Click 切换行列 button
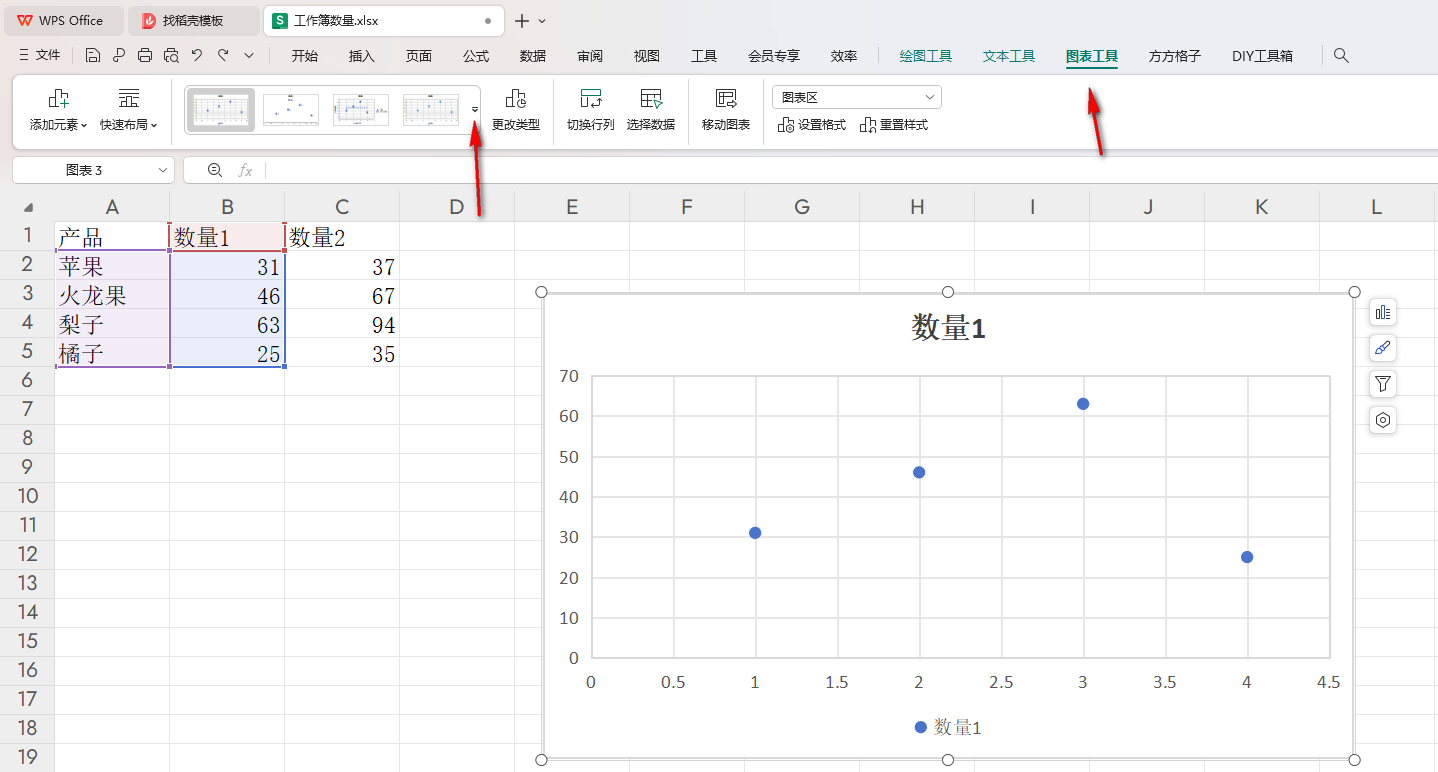This screenshot has width=1438, height=772. (x=591, y=110)
